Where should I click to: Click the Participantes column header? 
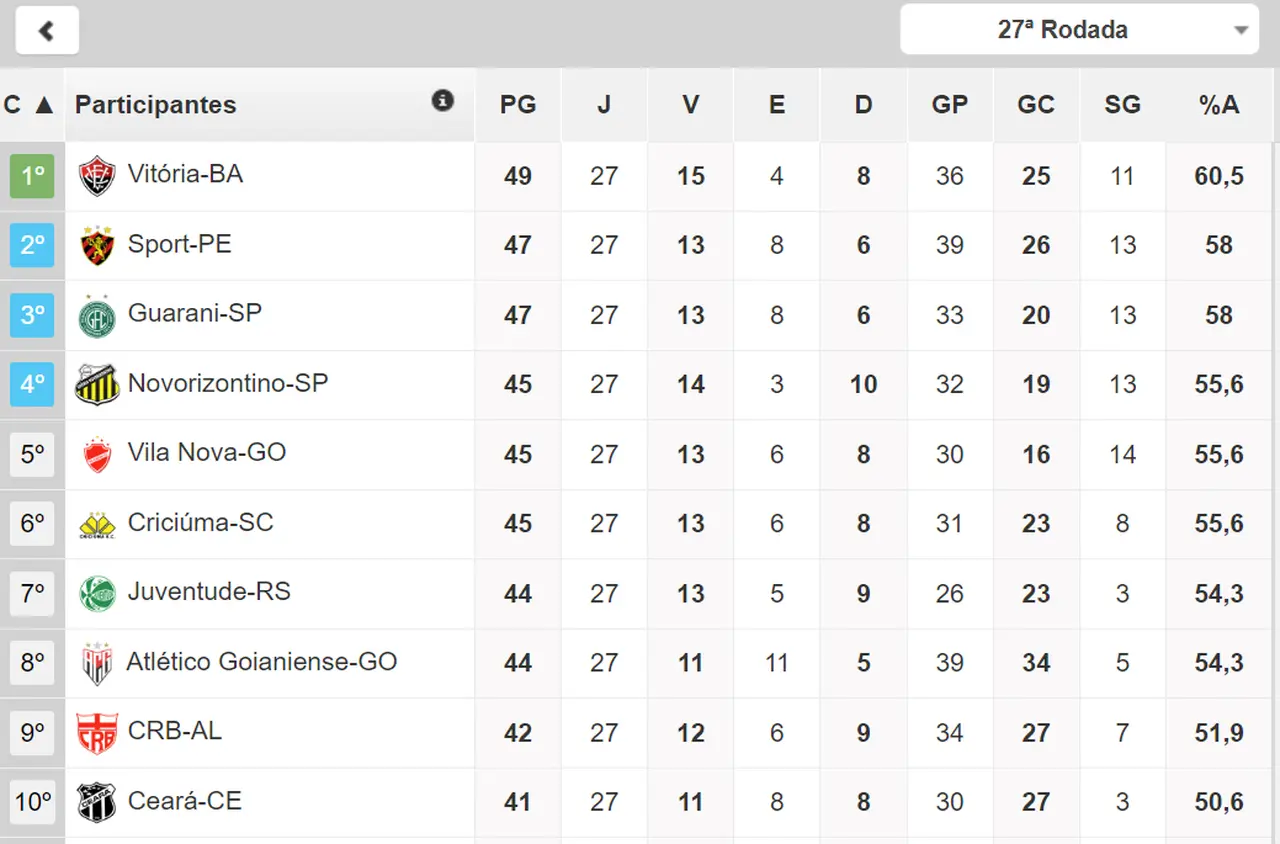click(156, 105)
